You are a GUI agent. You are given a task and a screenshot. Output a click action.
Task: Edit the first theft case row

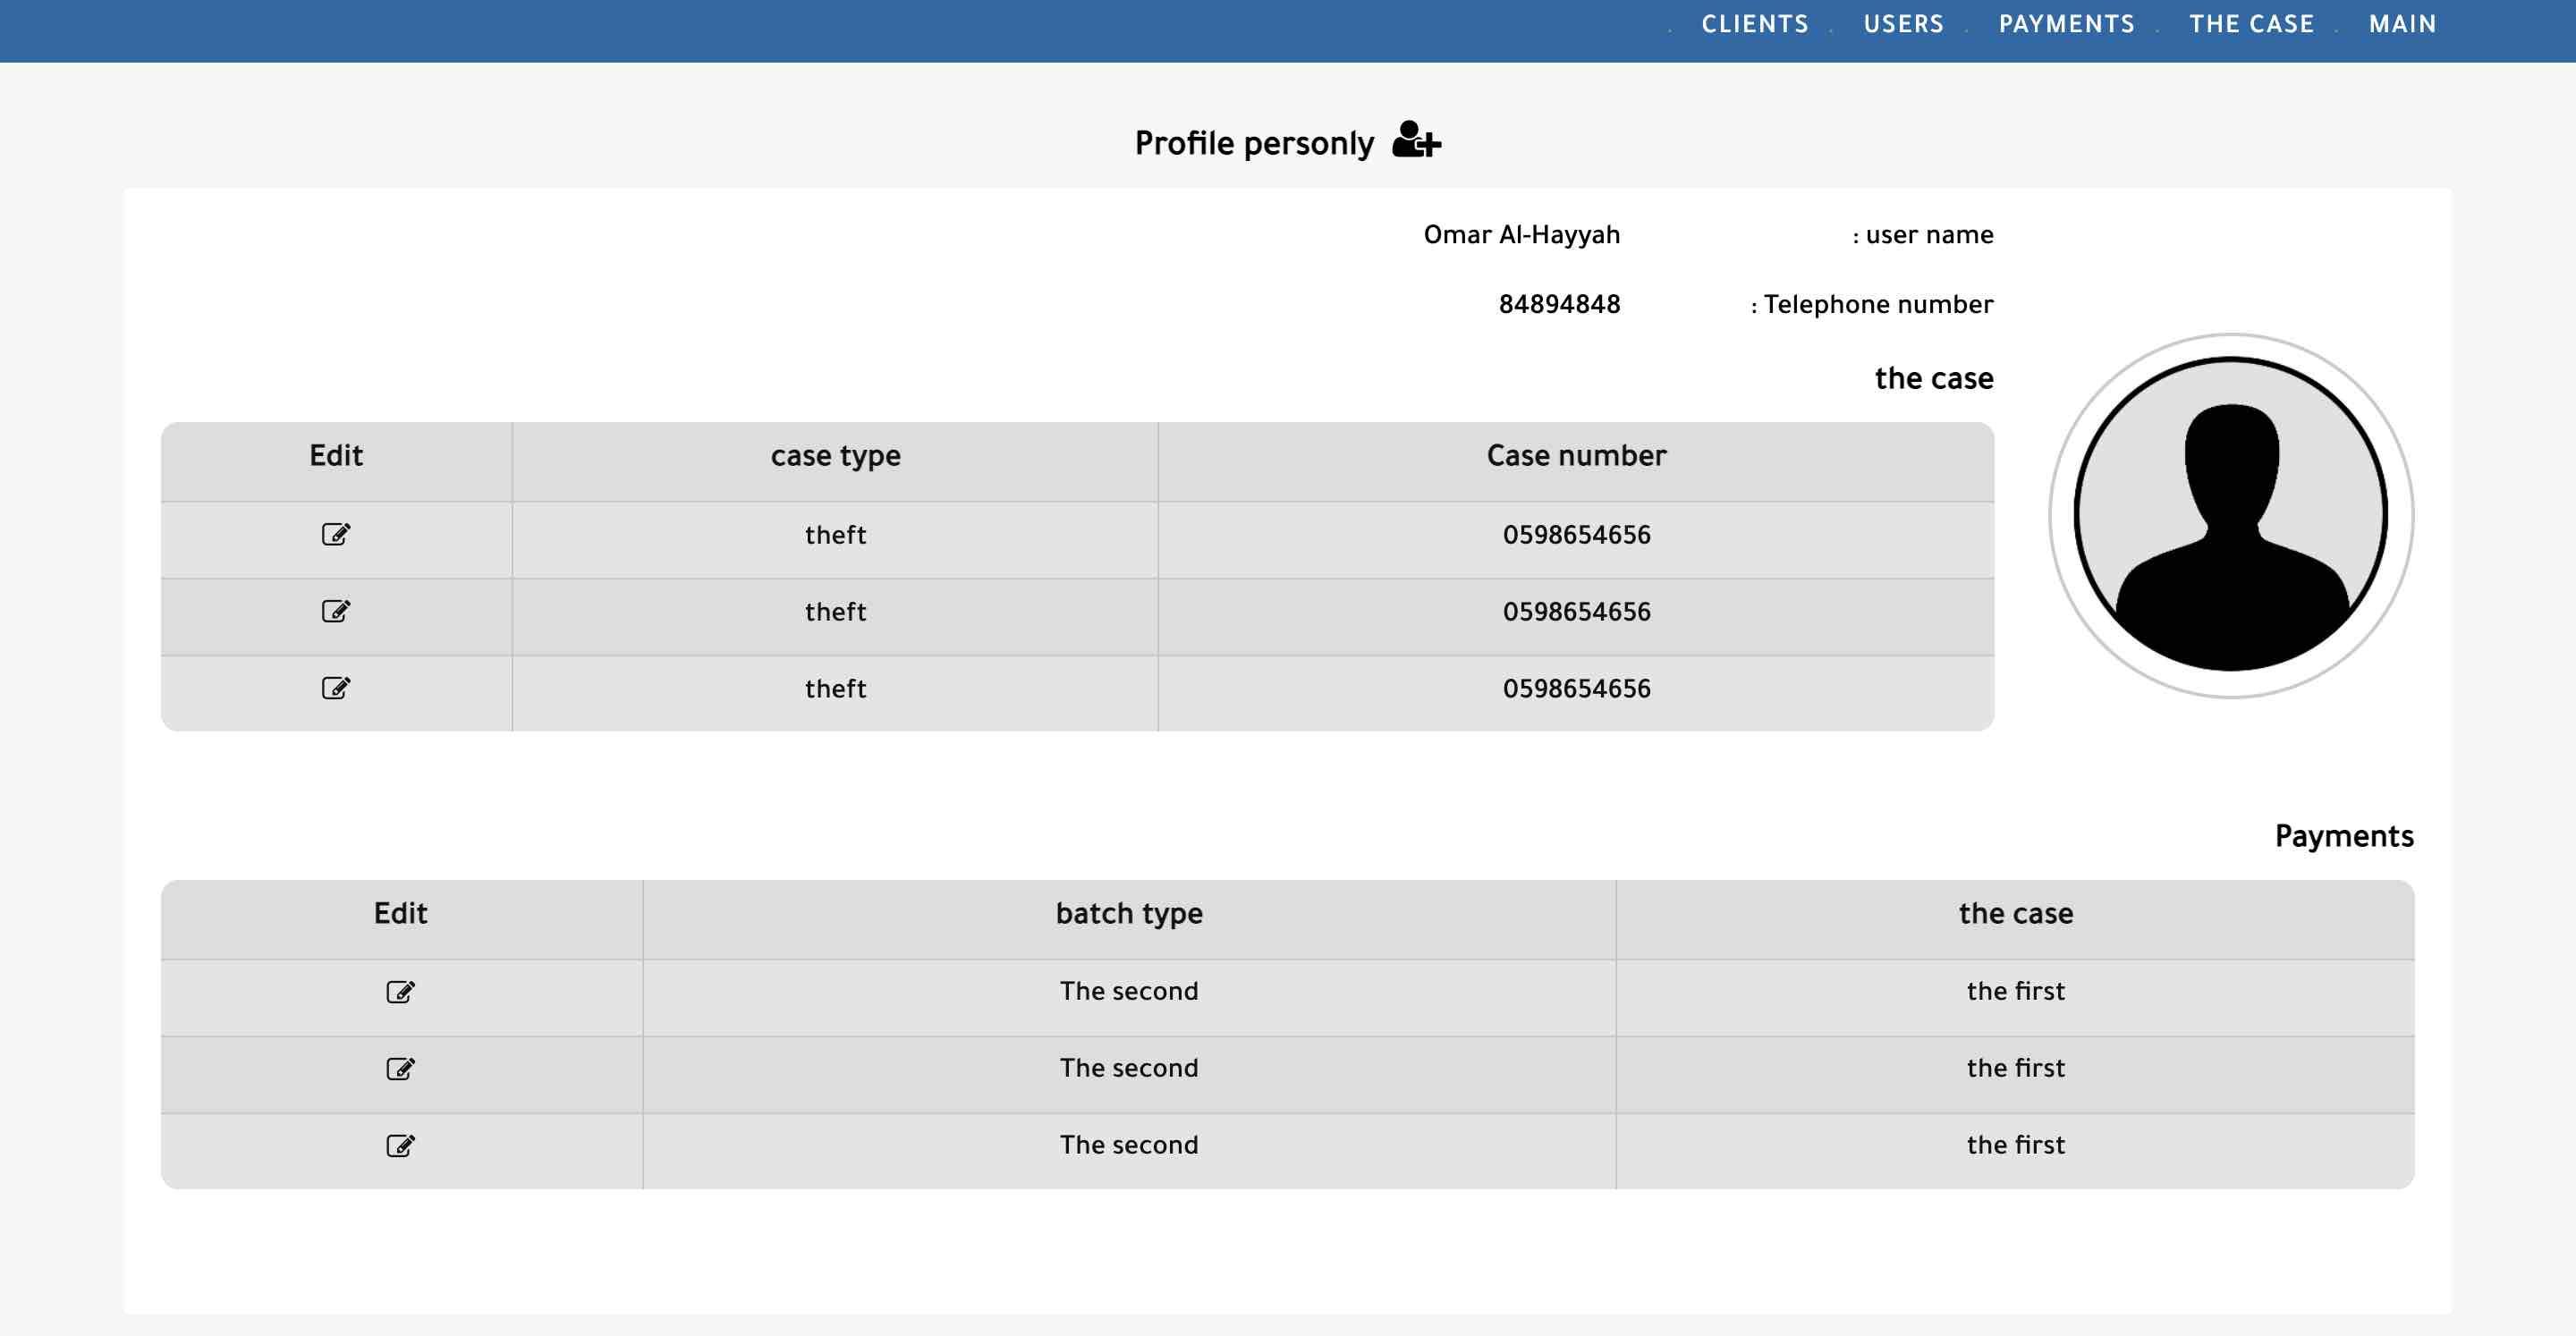click(336, 534)
